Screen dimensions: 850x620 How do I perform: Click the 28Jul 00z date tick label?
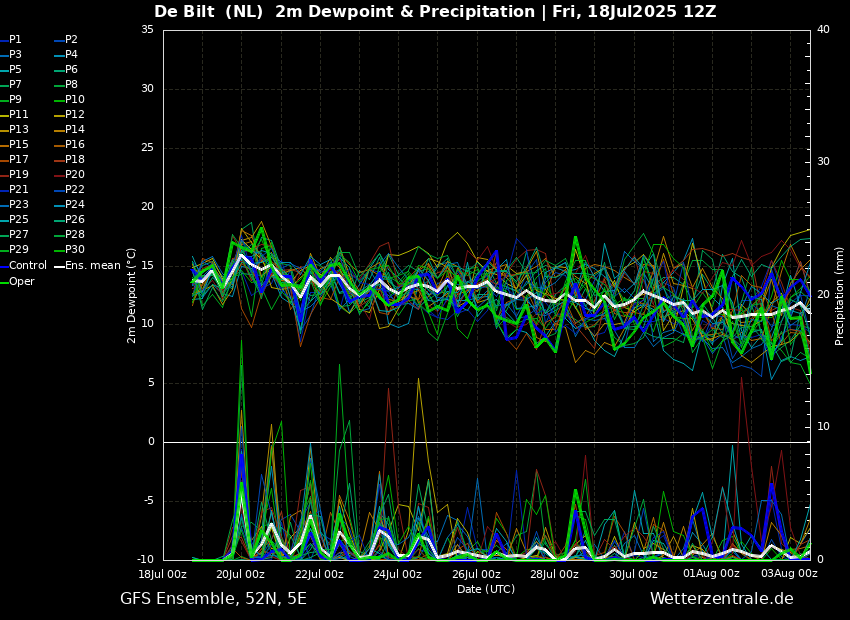[x=554, y=574]
